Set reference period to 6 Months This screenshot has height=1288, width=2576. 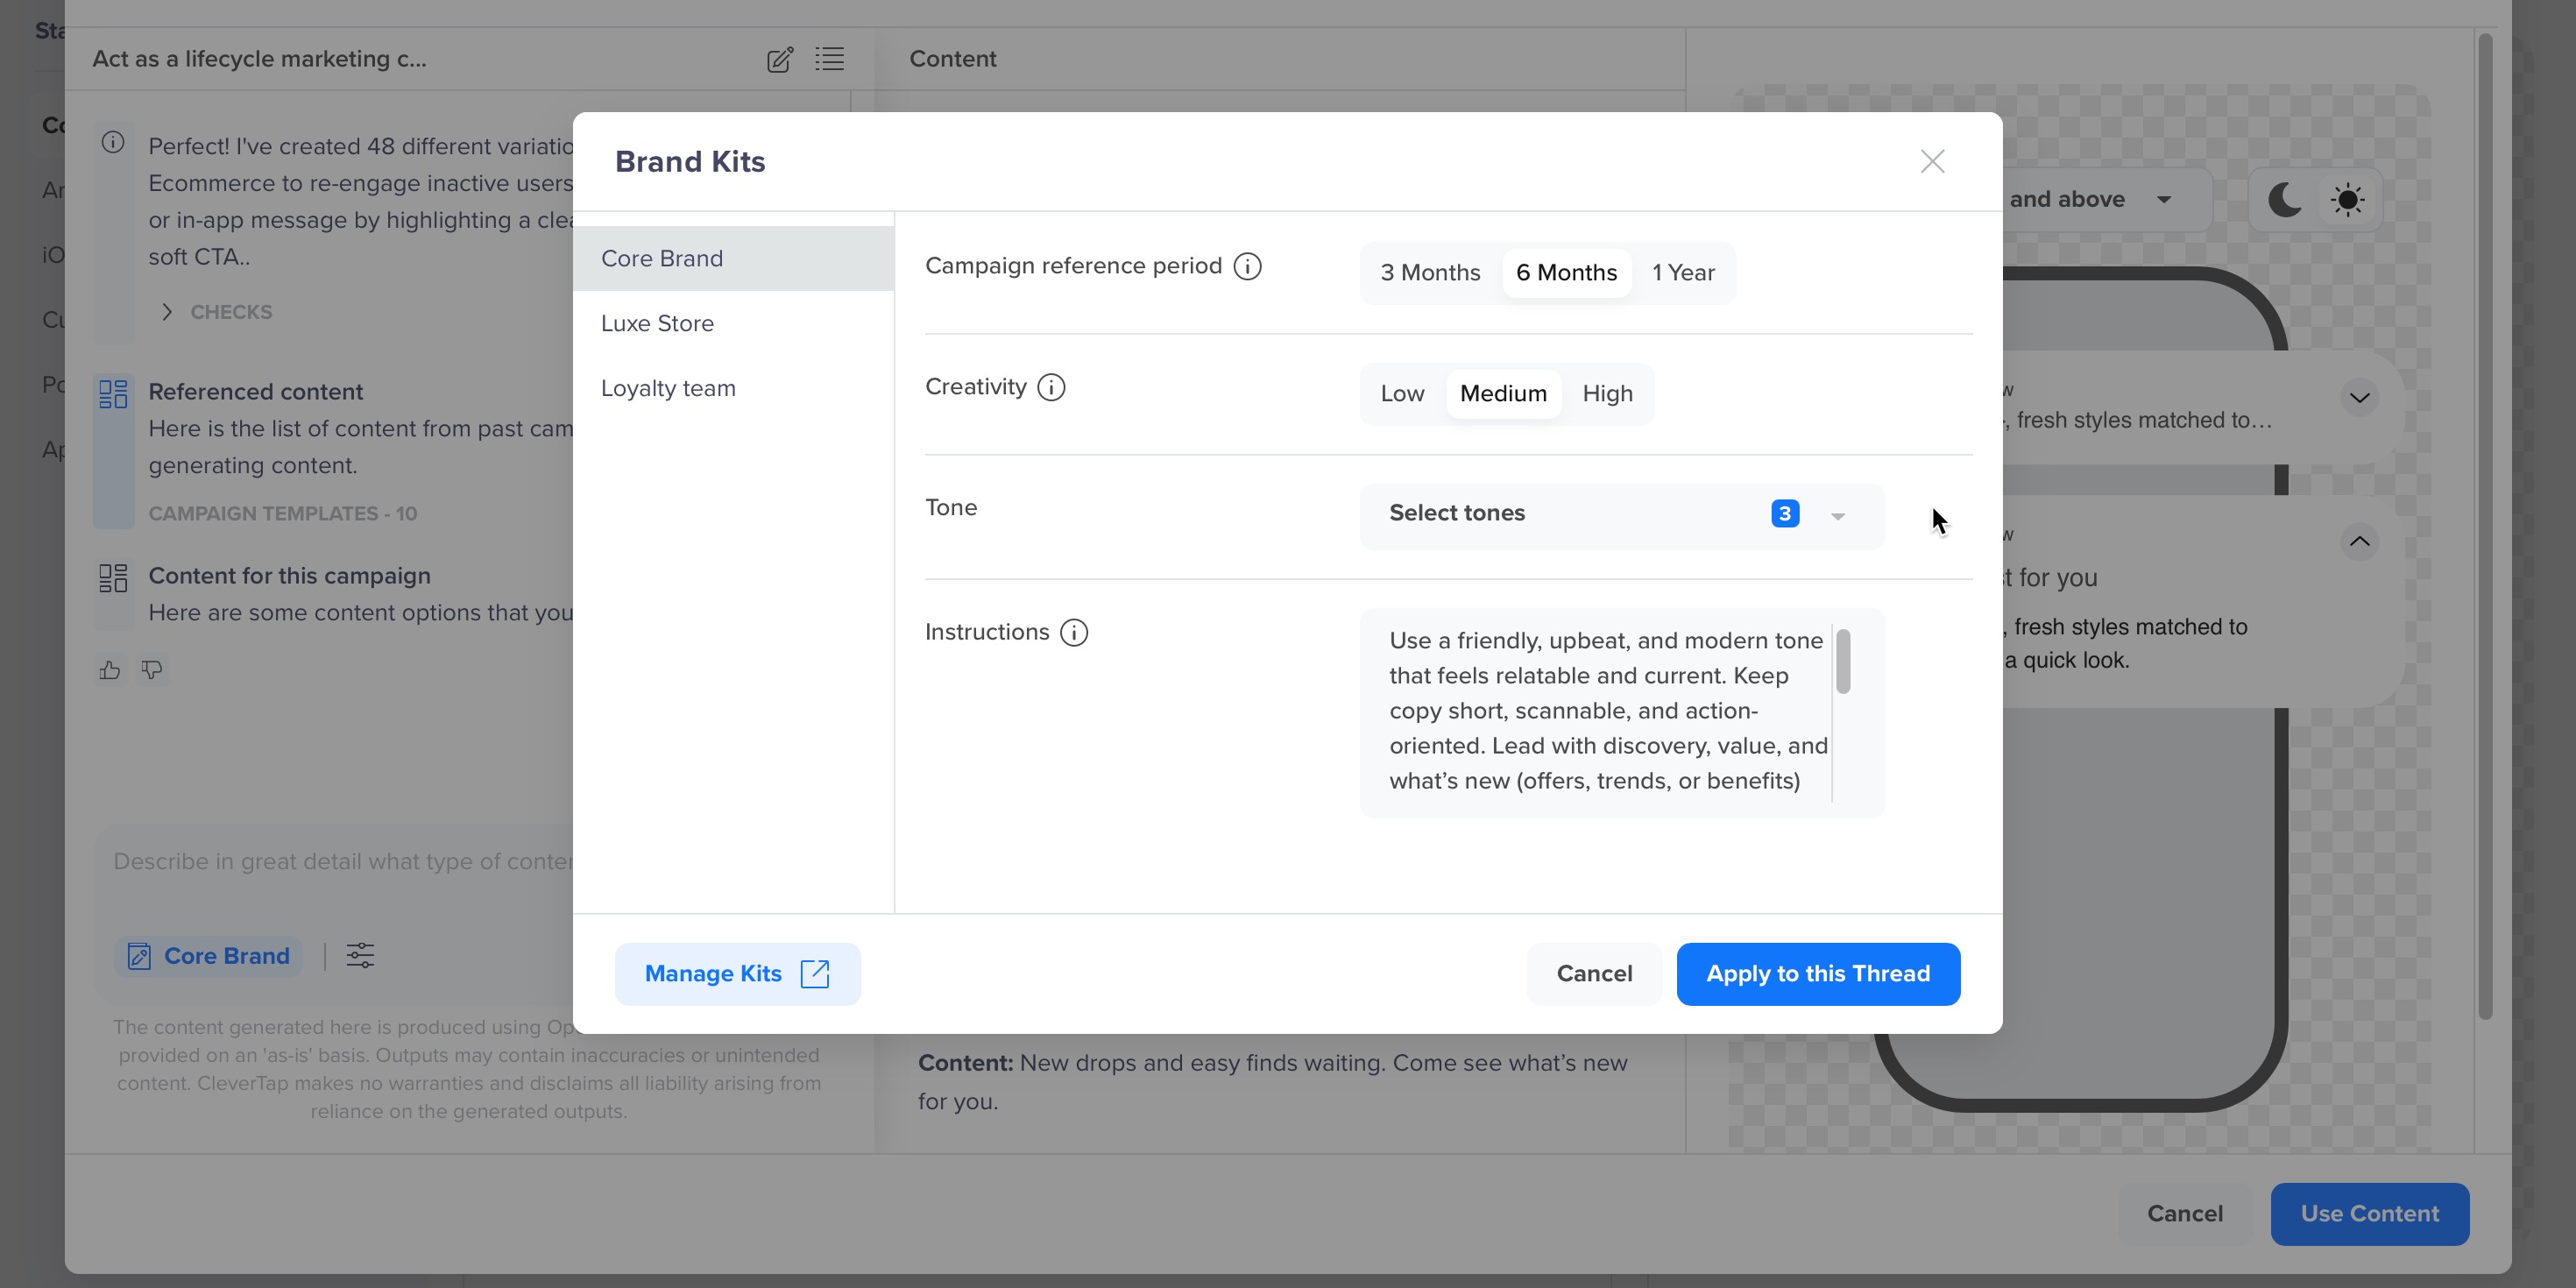[x=1566, y=272]
